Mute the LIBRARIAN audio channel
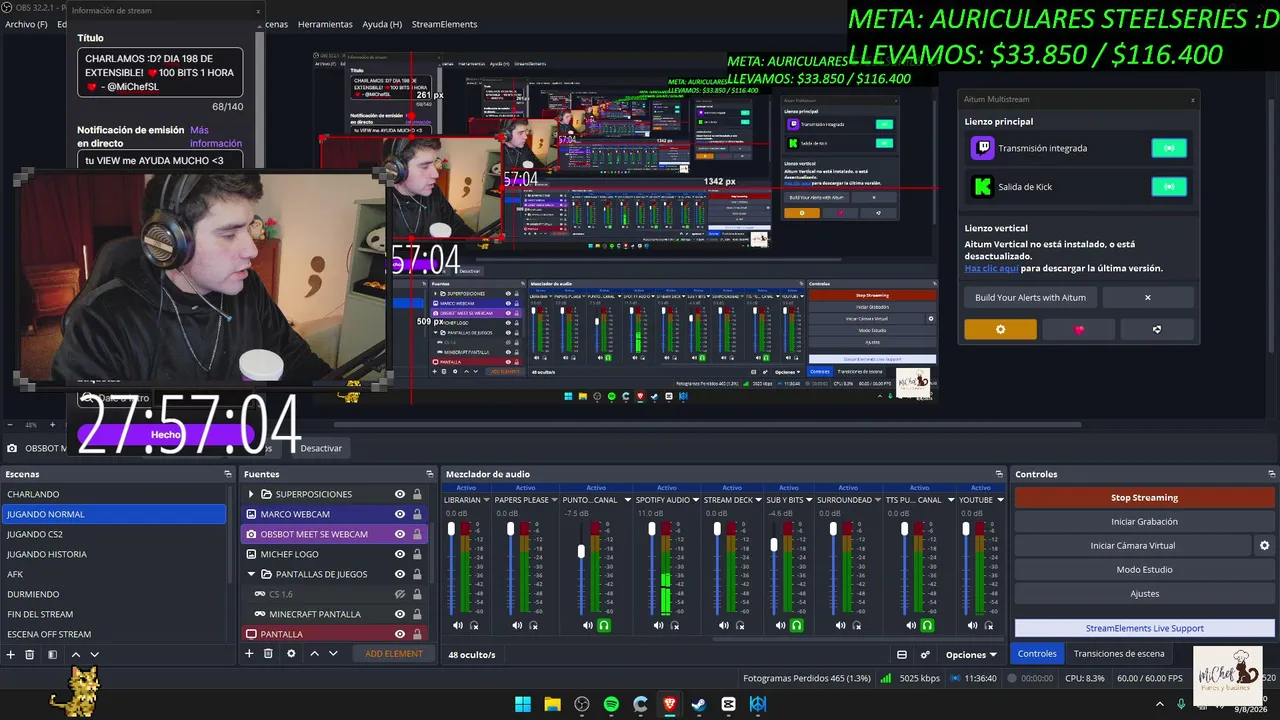 click(x=457, y=625)
